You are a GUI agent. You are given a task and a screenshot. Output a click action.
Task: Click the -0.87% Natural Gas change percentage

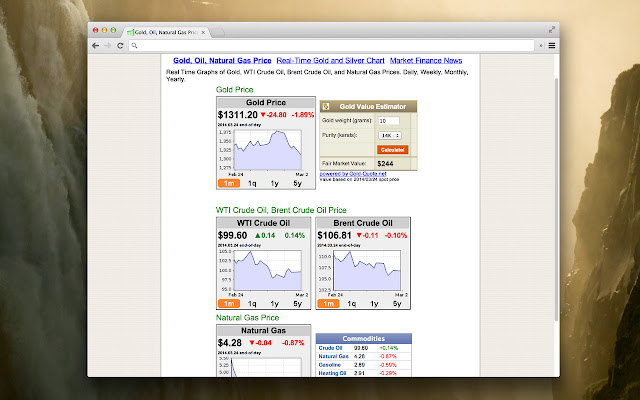point(293,343)
